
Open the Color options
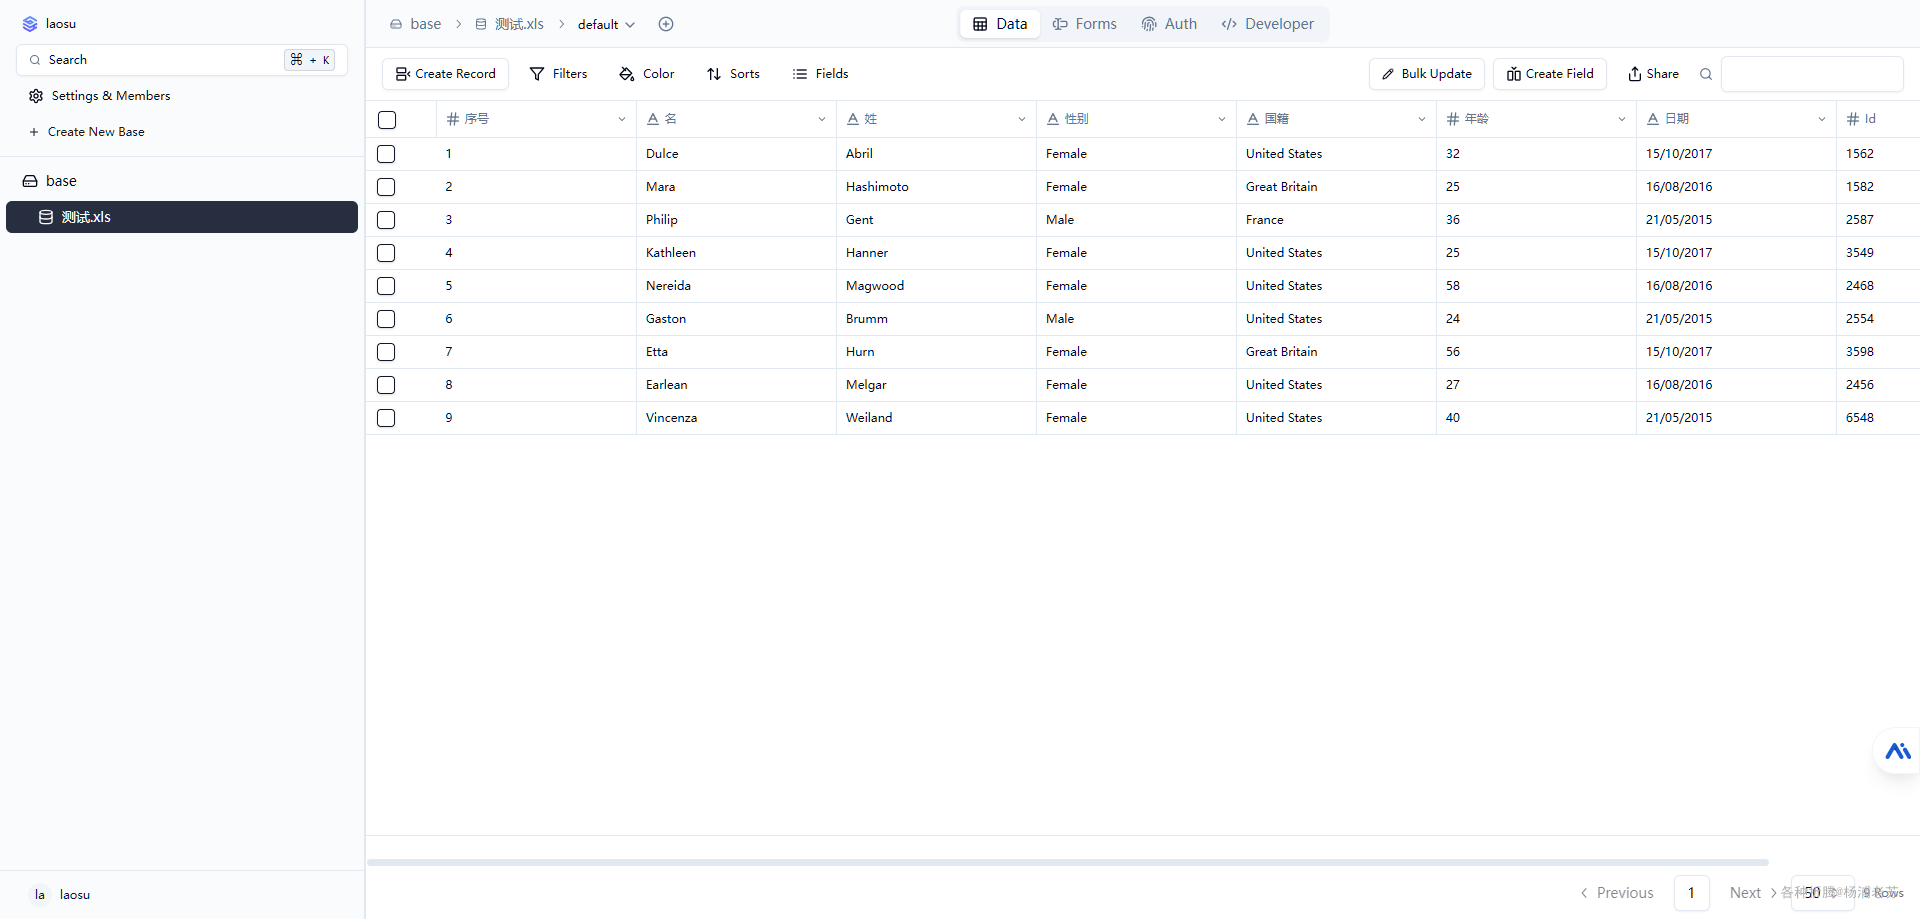pyautogui.click(x=647, y=74)
